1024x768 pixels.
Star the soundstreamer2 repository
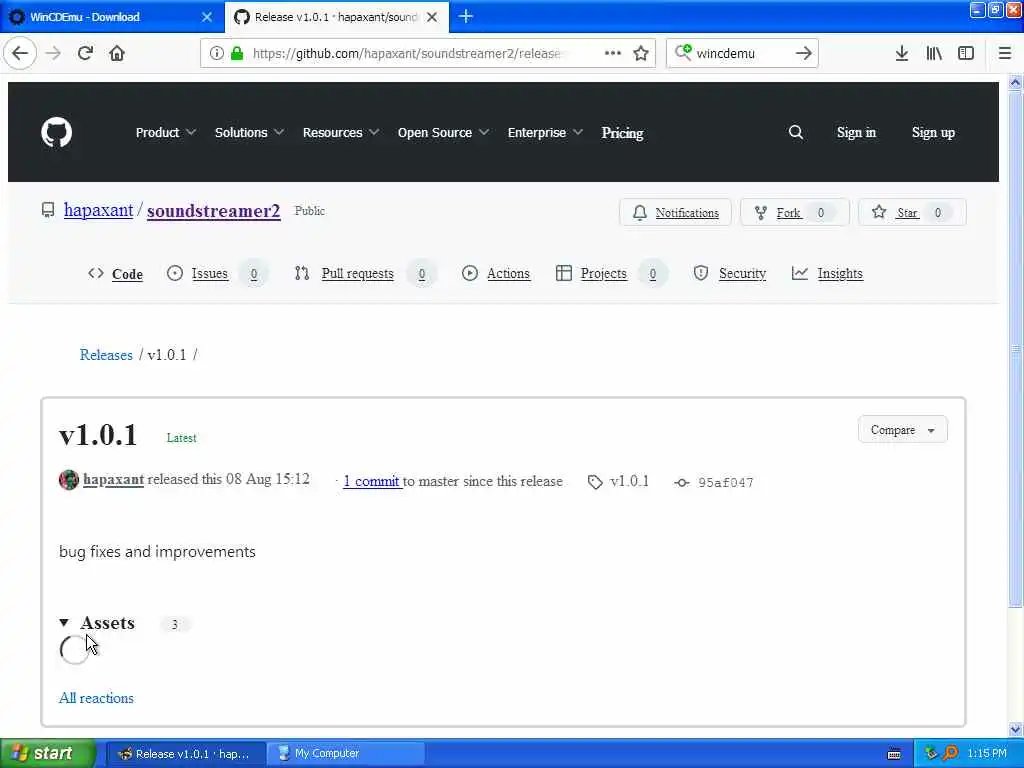[912, 212]
